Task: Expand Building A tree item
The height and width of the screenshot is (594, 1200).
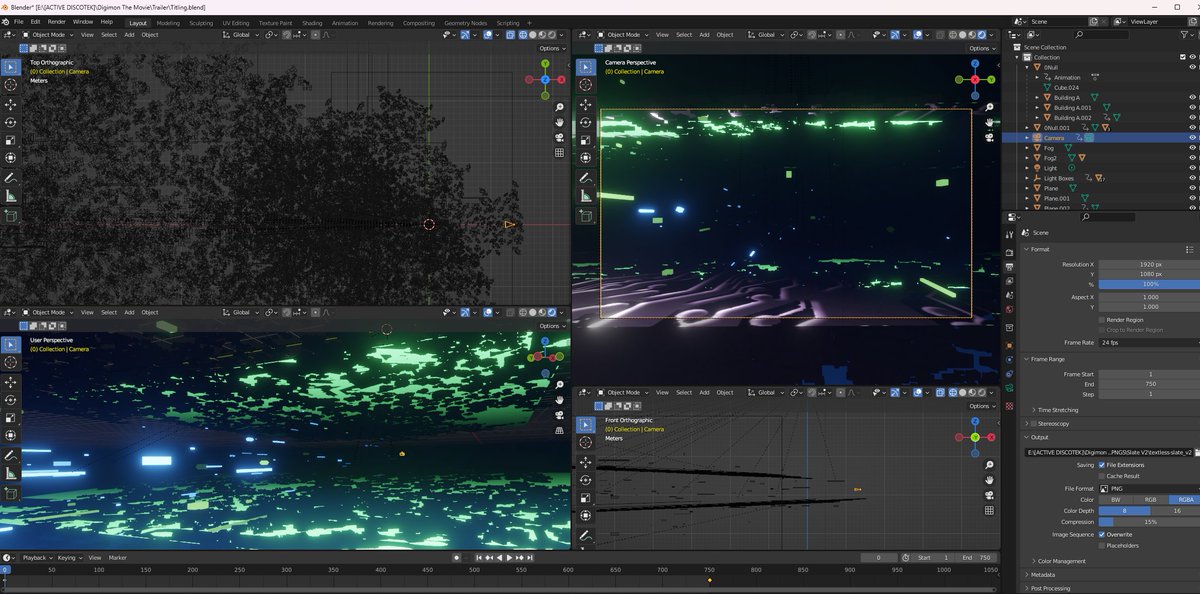Action: point(1037,98)
